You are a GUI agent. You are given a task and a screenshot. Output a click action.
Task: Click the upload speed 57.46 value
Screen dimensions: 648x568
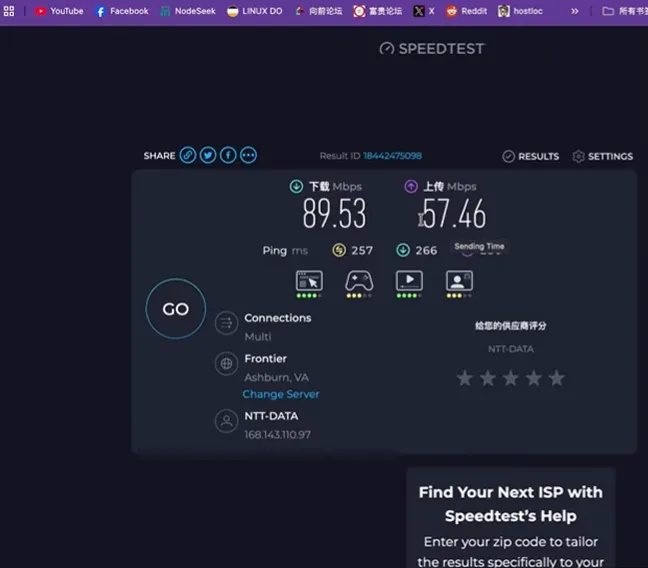point(454,213)
